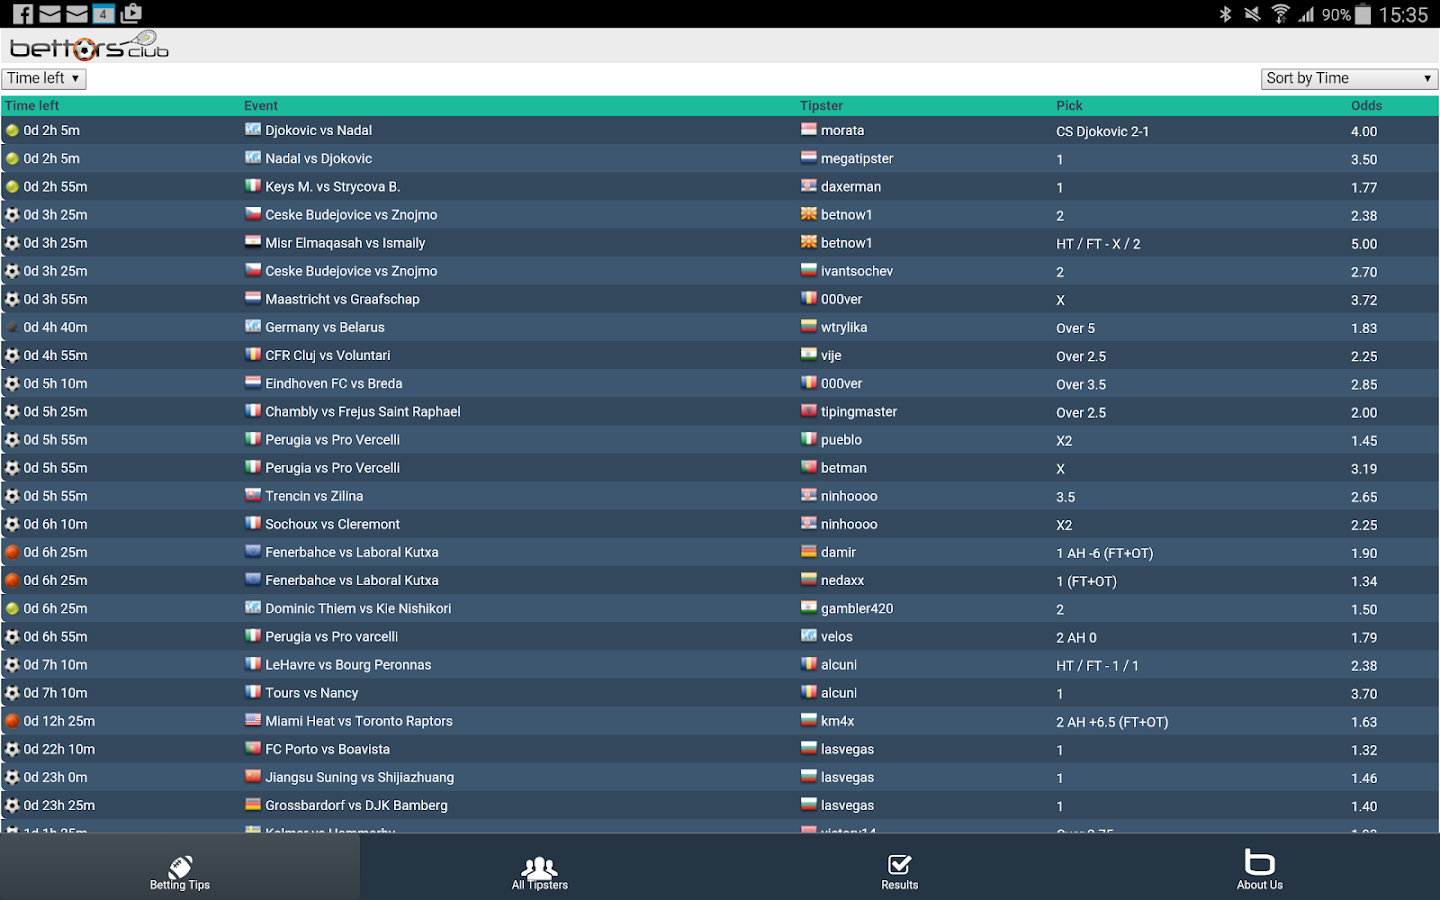Screen dimensions: 1440x900
Task: Click the basketball icon in damir's Fenerbahce row
Action: click(12, 552)
